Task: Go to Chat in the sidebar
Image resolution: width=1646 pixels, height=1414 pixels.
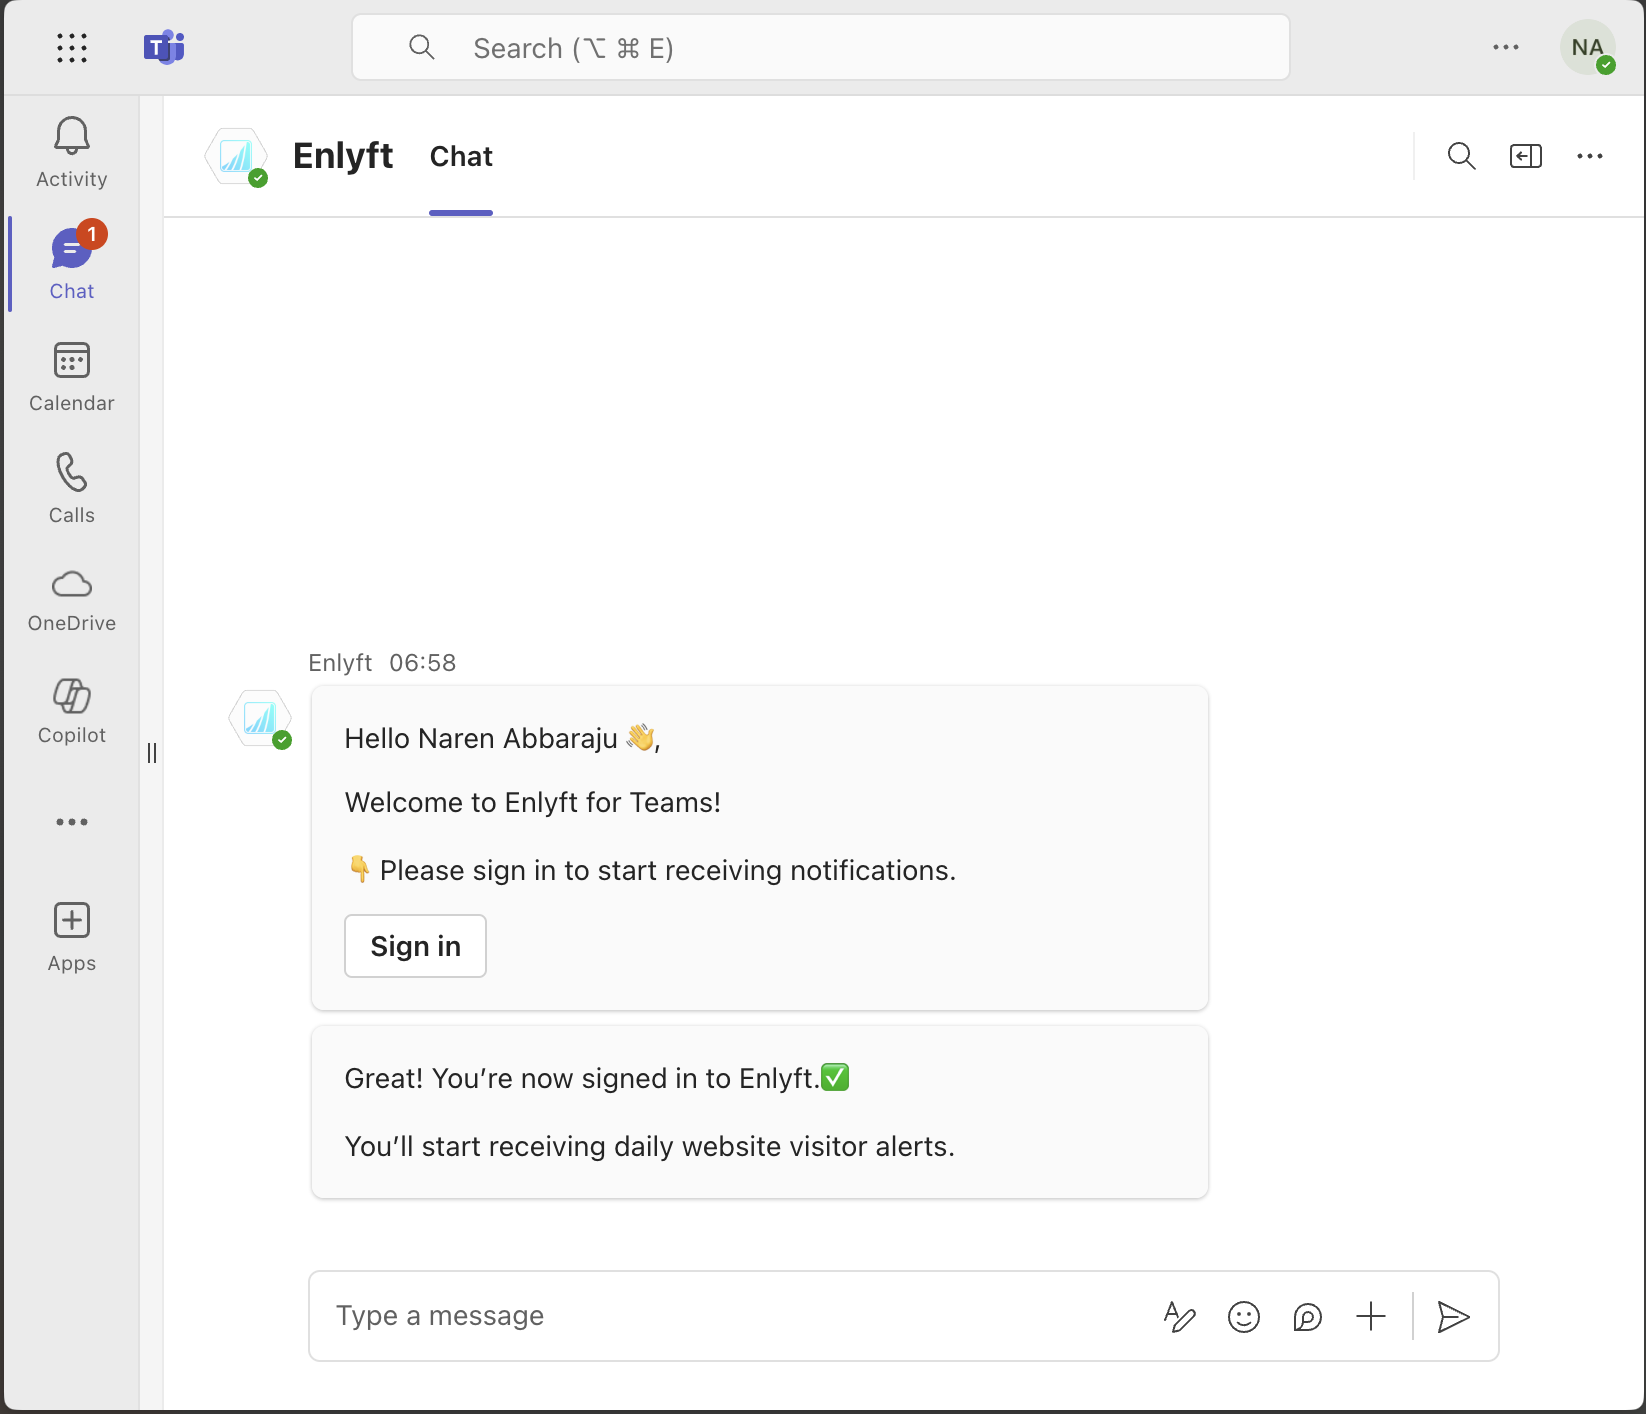Action: tap(72, 264)
